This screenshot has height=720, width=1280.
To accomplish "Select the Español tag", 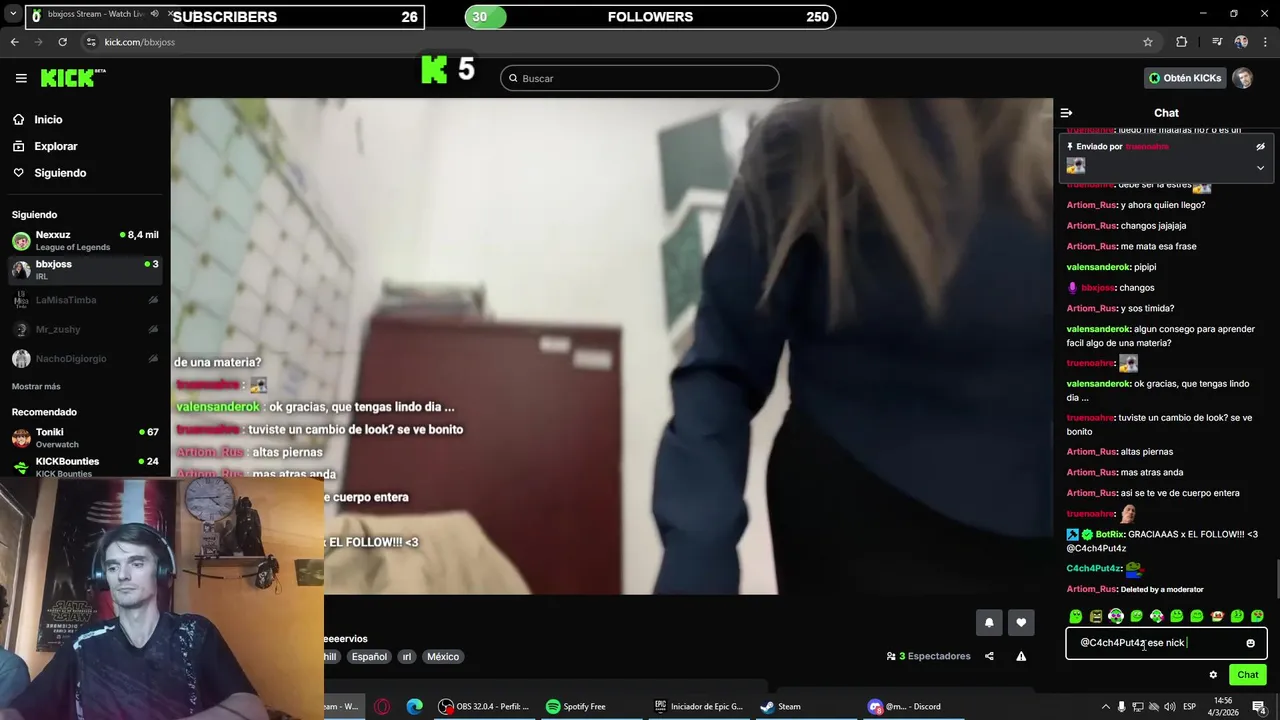I will coord(368,657).
